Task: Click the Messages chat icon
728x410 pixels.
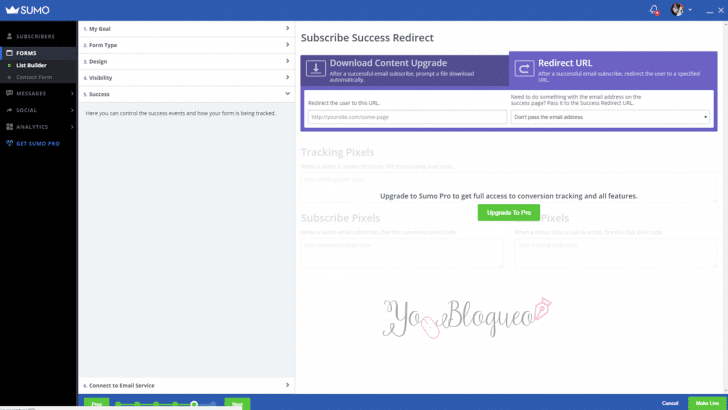Action: (x=9, y=93)
